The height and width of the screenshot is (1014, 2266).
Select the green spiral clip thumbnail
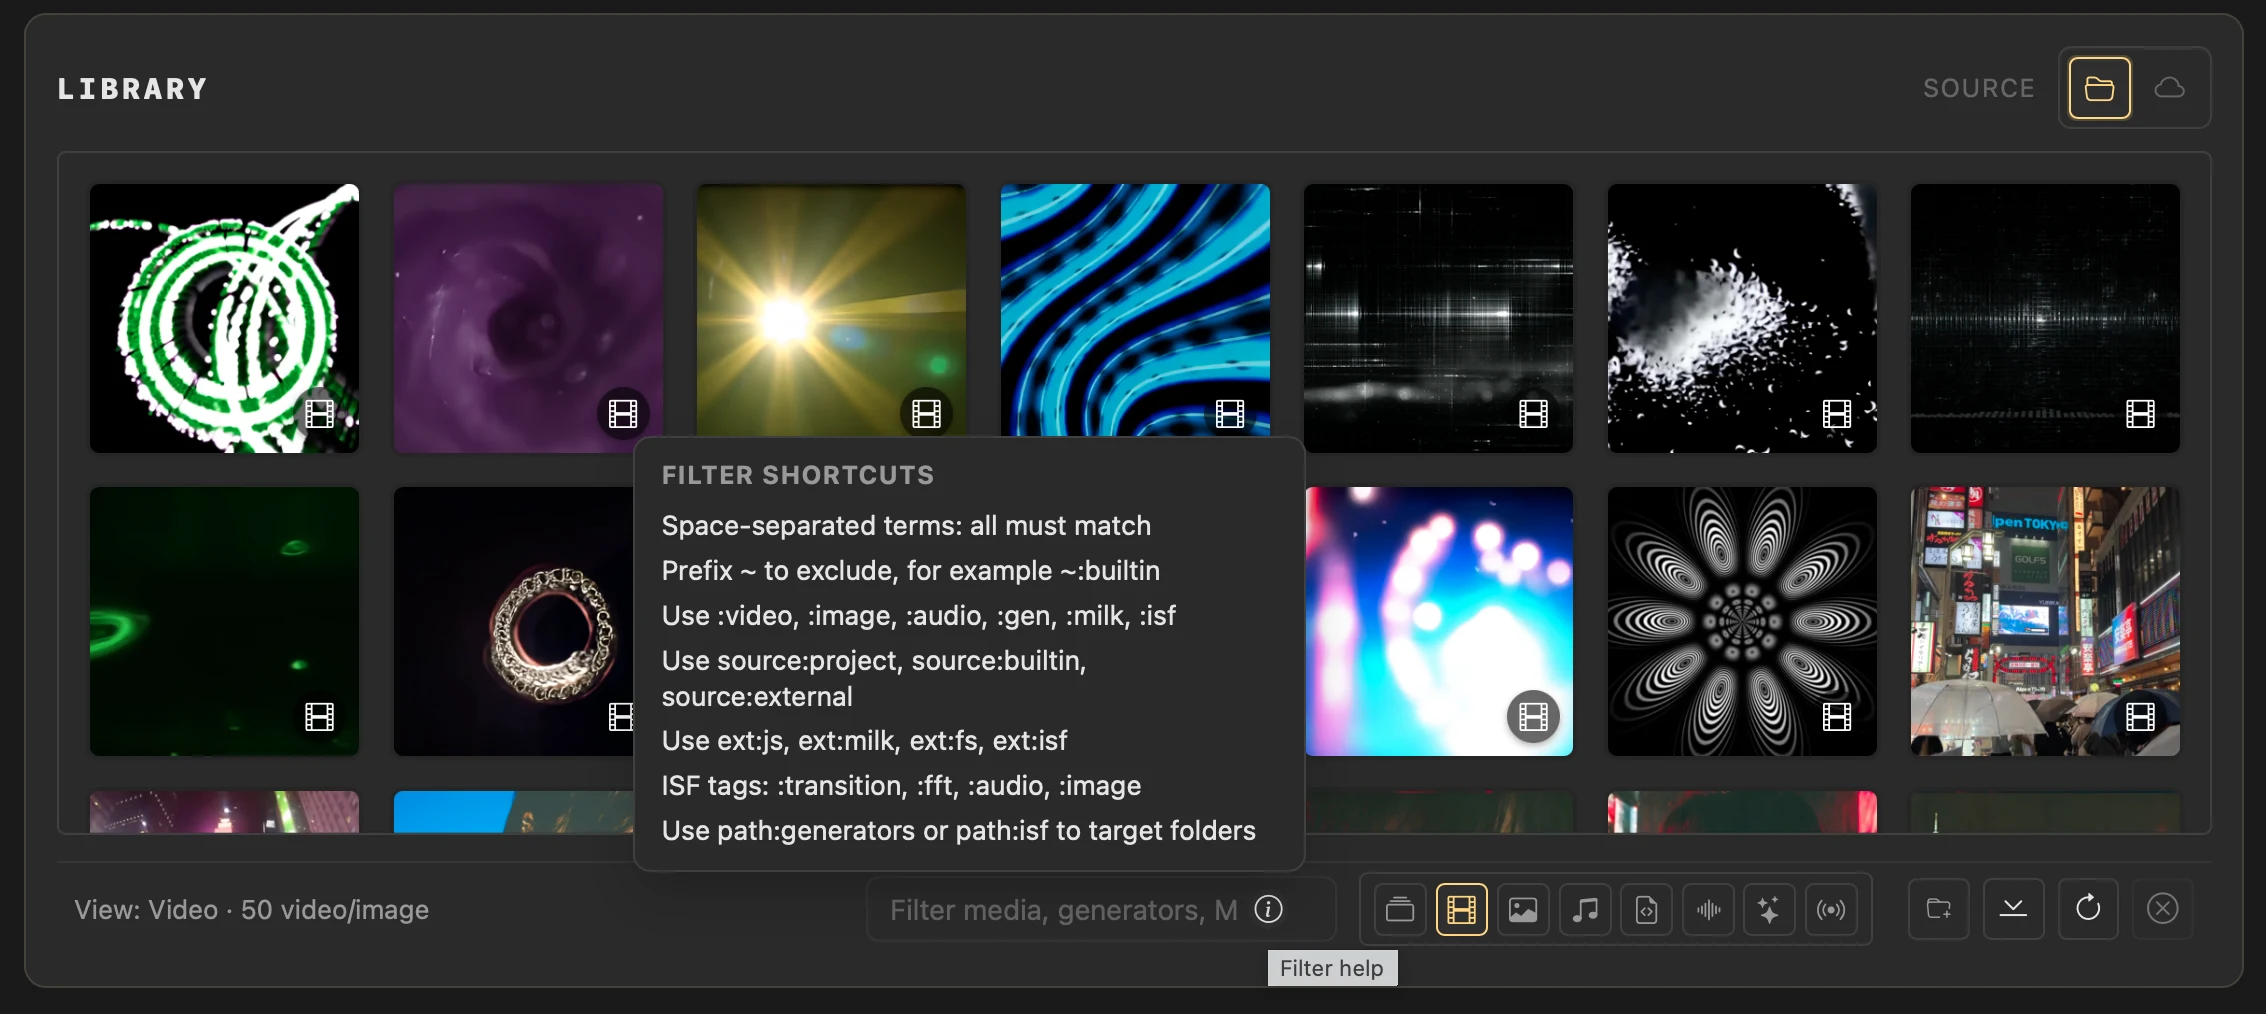224,318
